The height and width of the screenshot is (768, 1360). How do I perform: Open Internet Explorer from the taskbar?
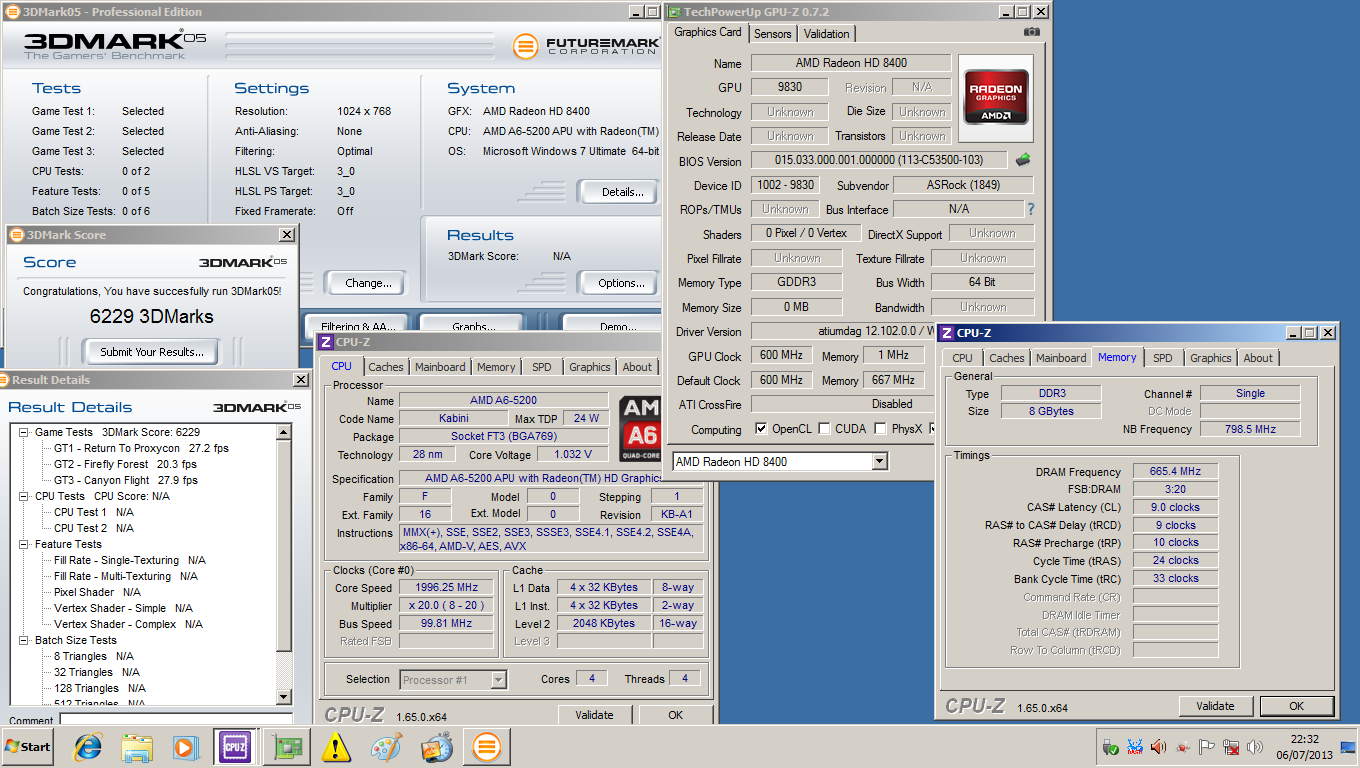tap(89, 747)
